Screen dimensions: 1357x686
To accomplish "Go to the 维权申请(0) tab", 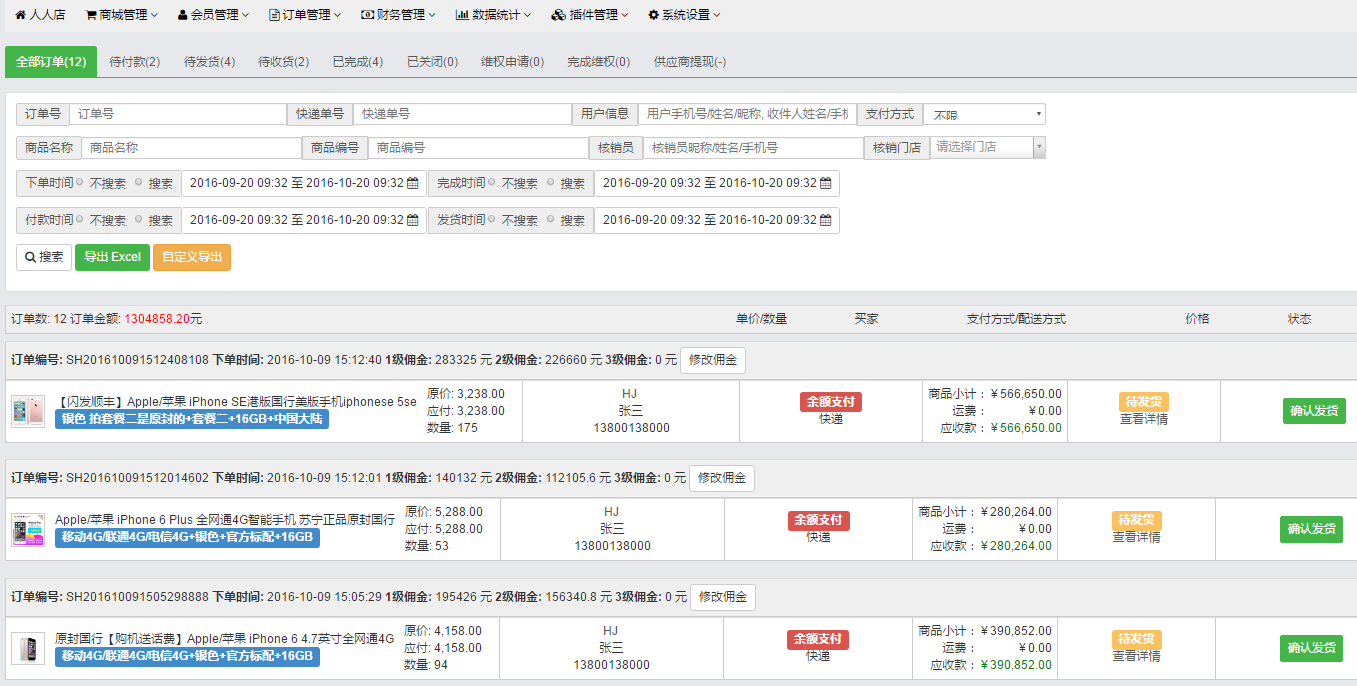I will pos(512,62).
